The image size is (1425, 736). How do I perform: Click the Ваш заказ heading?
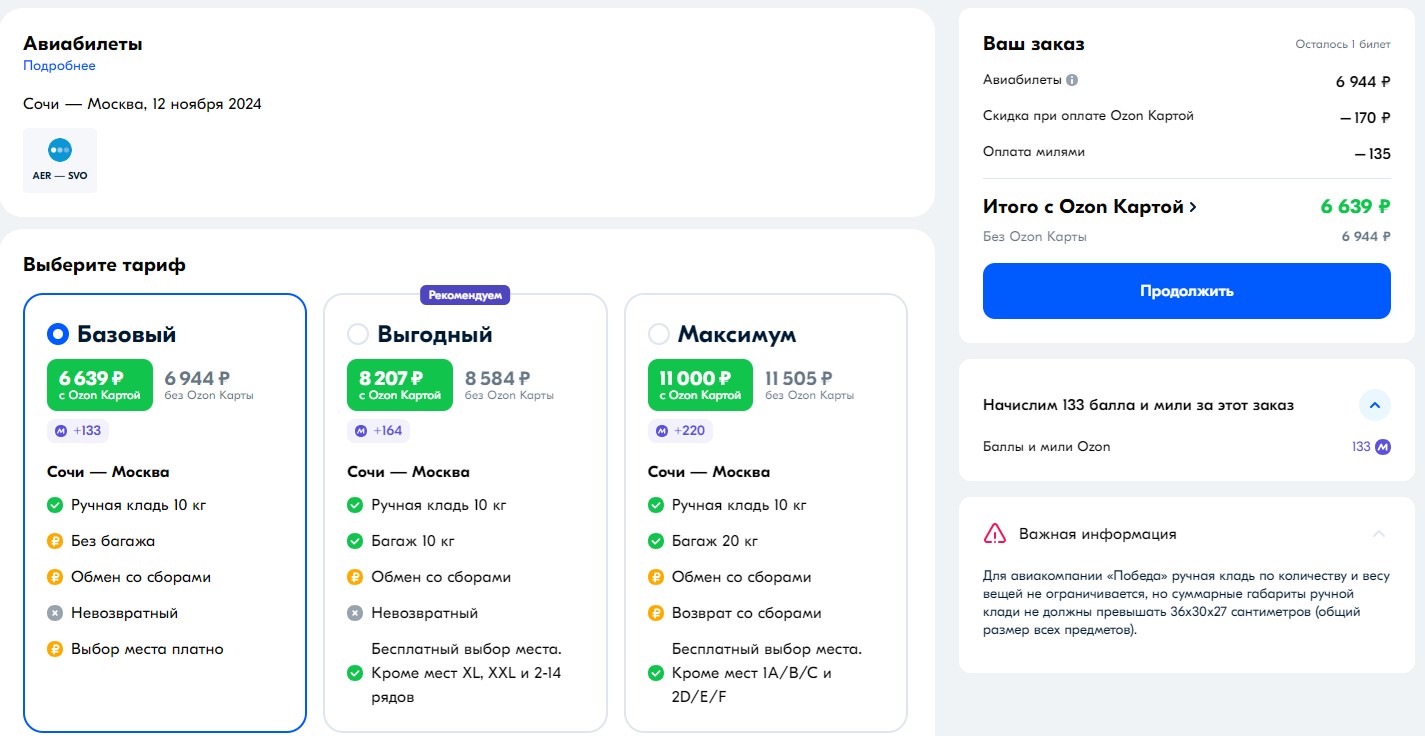pos(1034,44)
